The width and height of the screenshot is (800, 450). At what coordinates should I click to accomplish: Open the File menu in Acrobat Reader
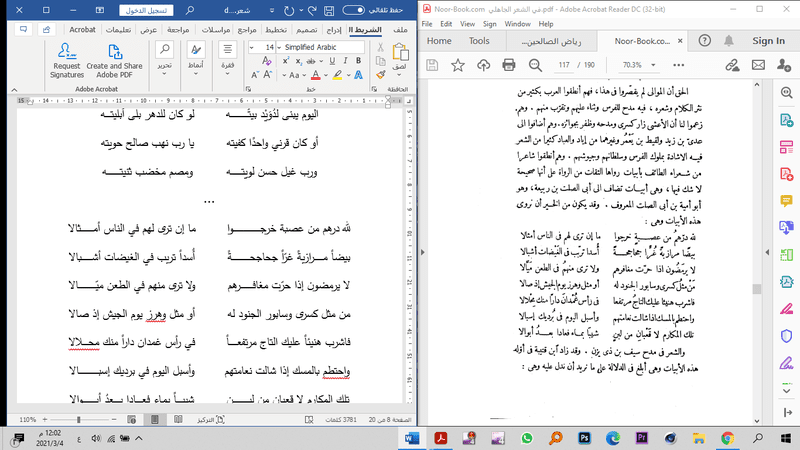[427, 24]
